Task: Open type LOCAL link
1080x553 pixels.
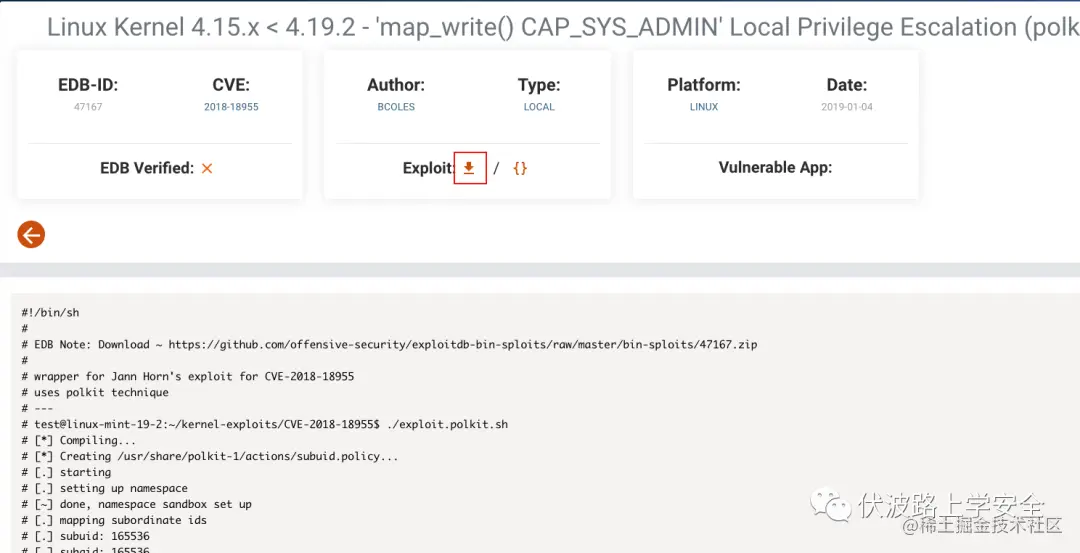Action: point(539,107)
